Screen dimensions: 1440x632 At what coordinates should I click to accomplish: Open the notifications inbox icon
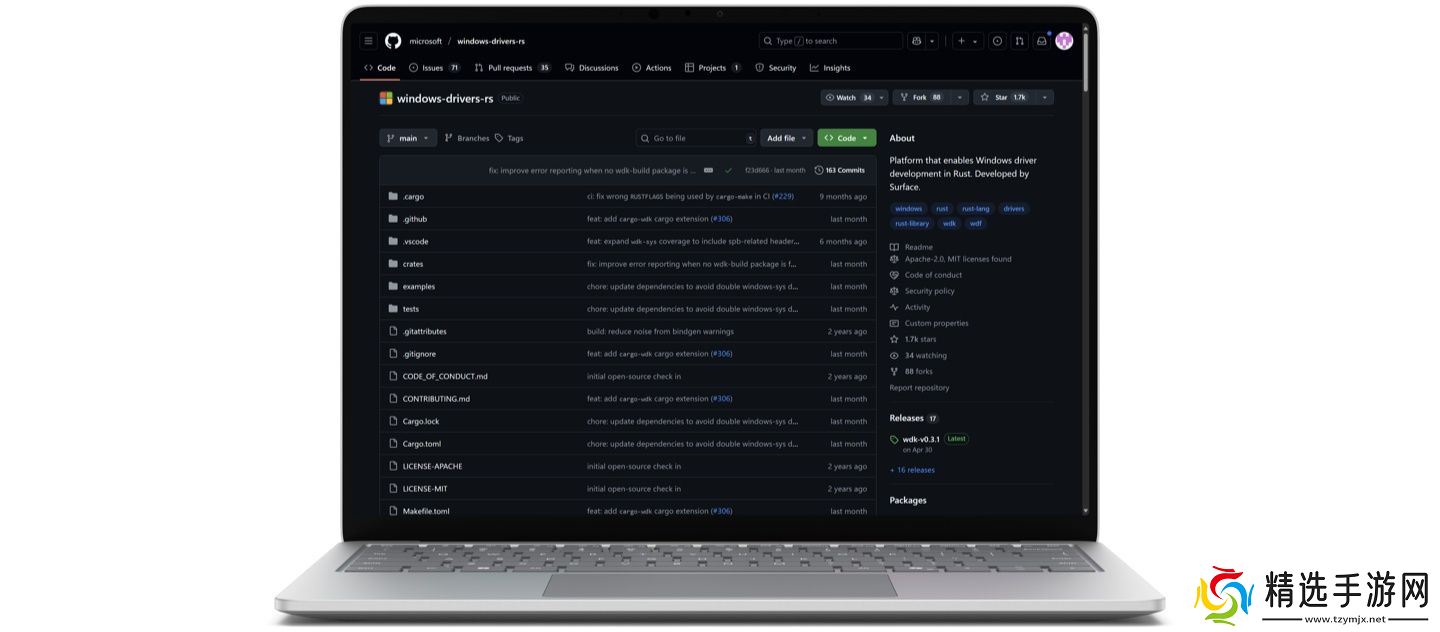tap(1041, 41)
